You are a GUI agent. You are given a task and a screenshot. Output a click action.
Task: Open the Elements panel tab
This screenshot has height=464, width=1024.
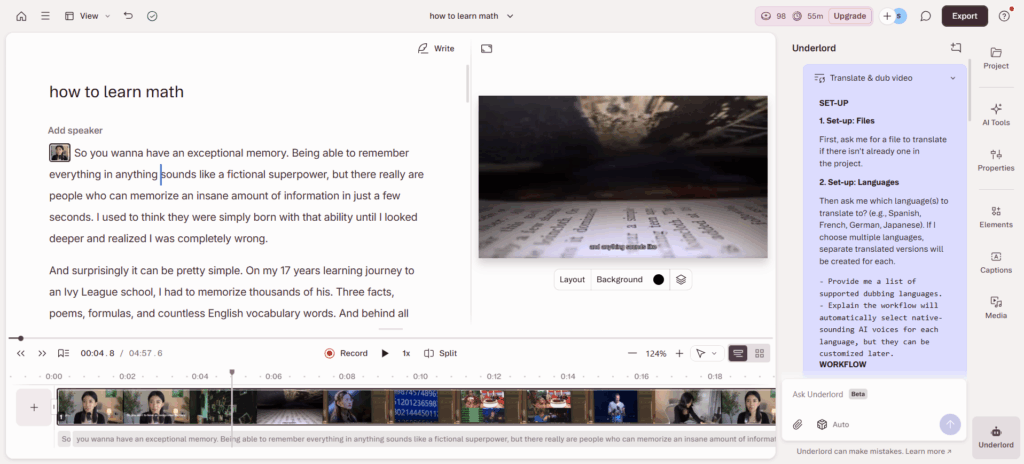click(996, 217)
